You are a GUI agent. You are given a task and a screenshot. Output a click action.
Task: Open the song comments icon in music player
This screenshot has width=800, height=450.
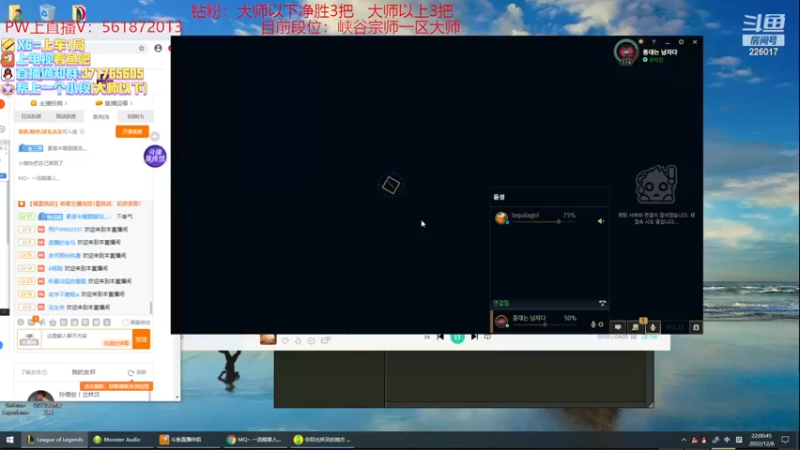coord(325,340)
